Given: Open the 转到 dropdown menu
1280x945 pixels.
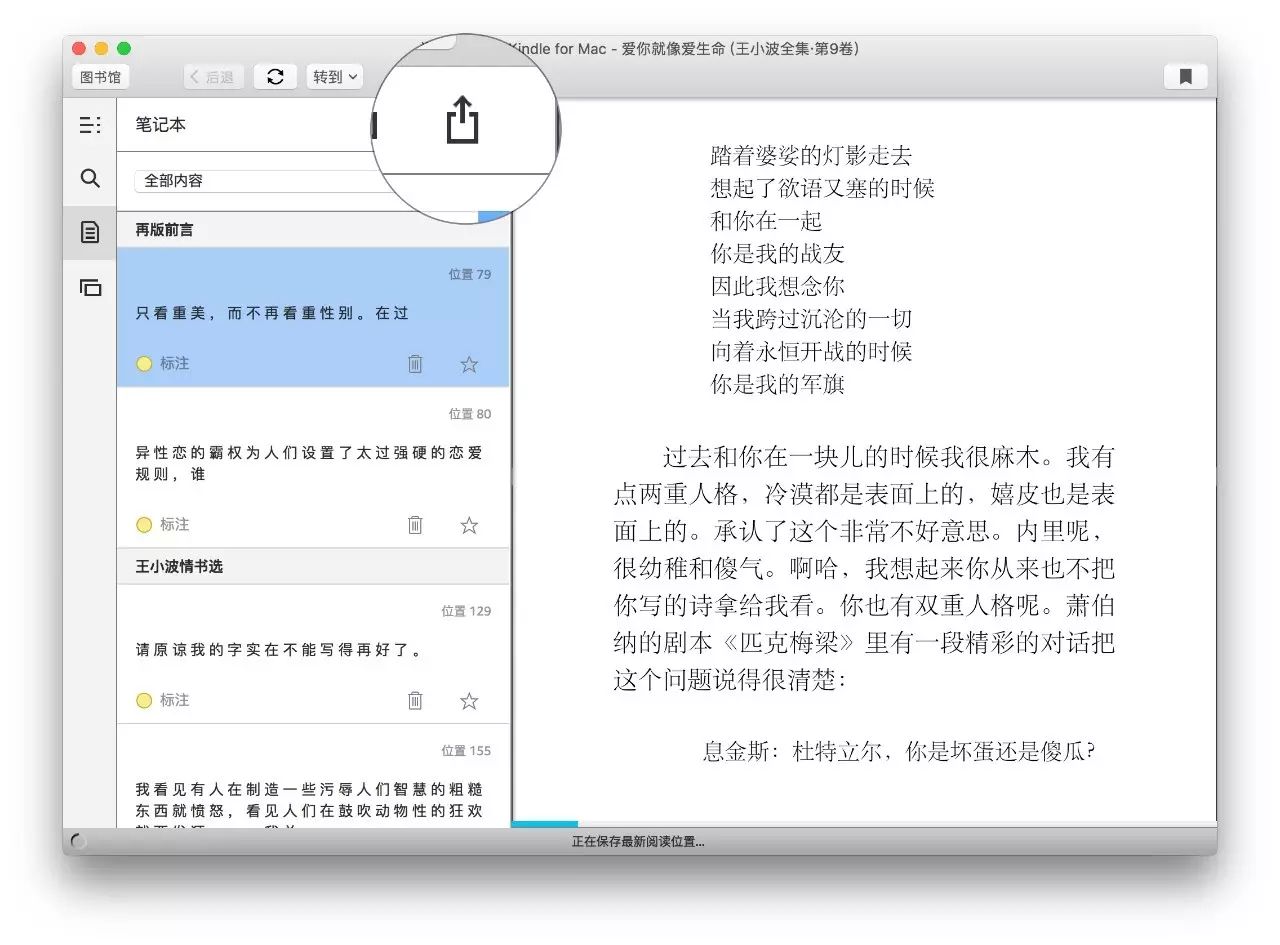Looking at the screenshot, I should tap(335, 77).
